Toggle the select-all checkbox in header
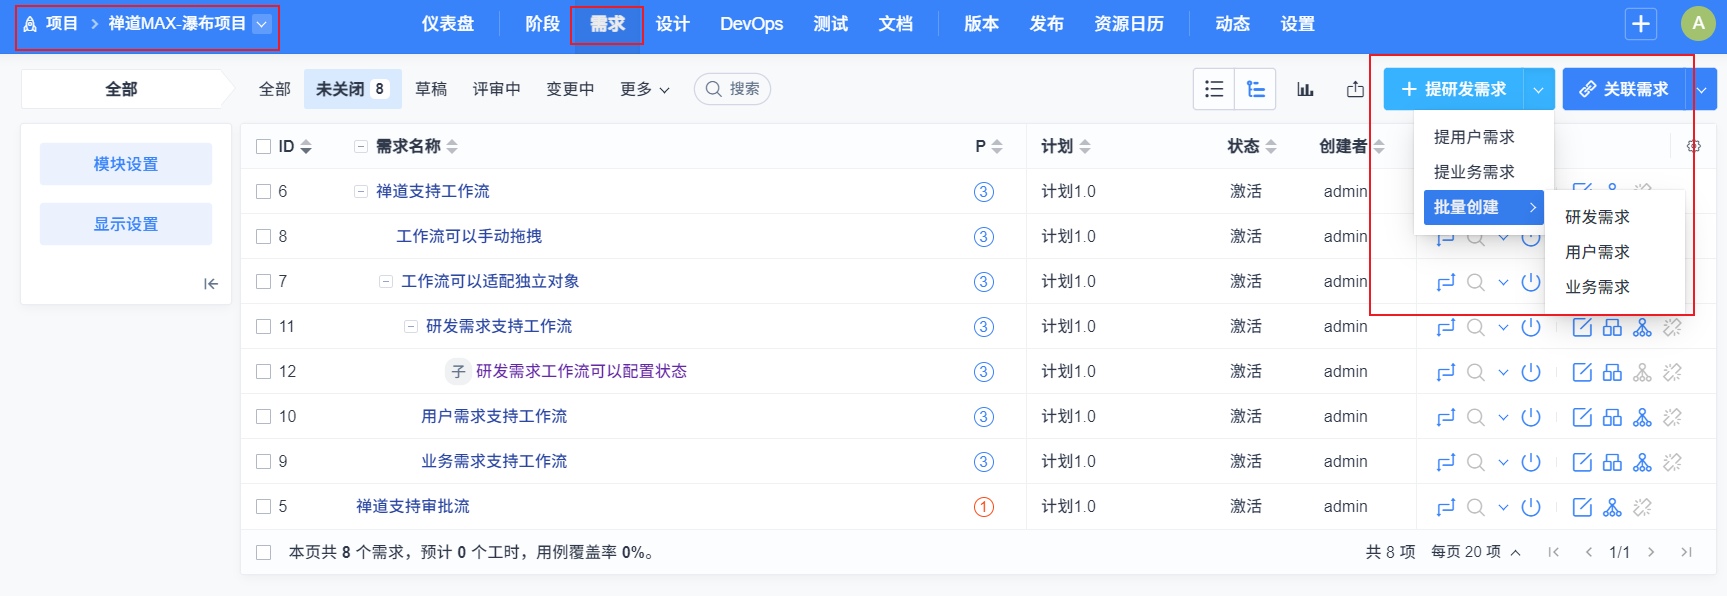 click(x=264, y=146)
